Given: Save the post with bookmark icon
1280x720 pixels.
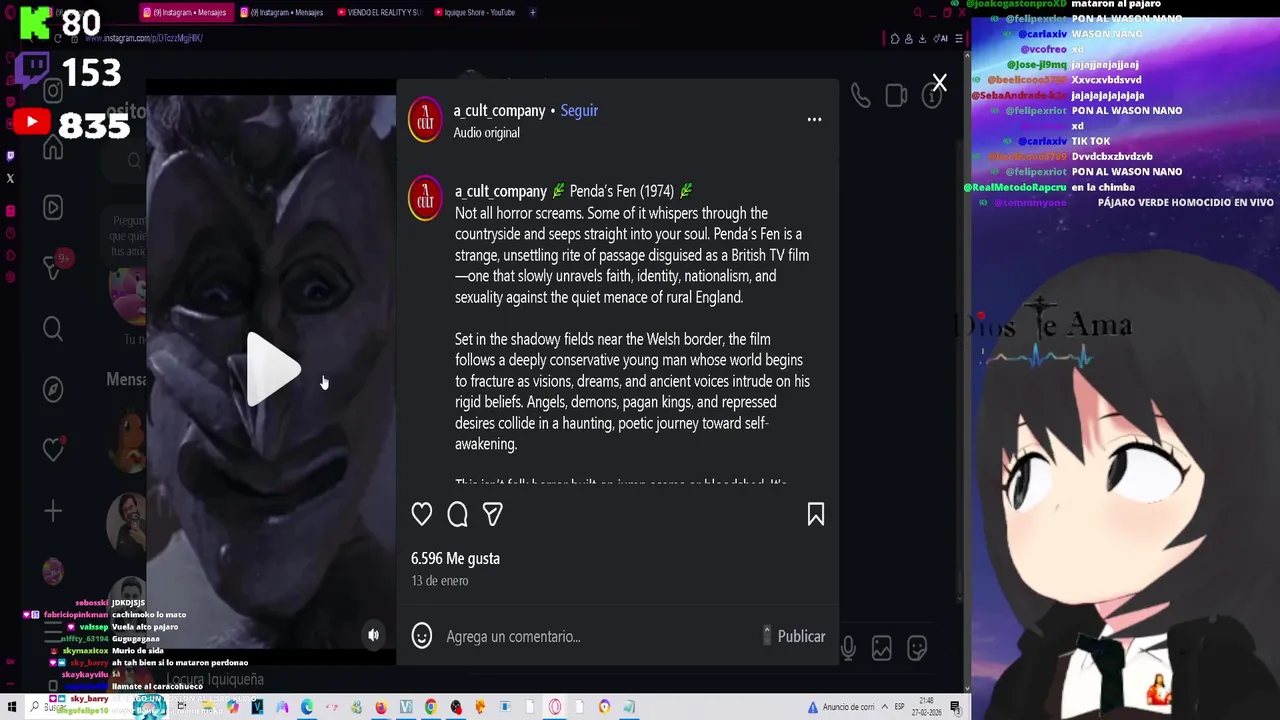Looking at the screenshot, I should [816, 514].
